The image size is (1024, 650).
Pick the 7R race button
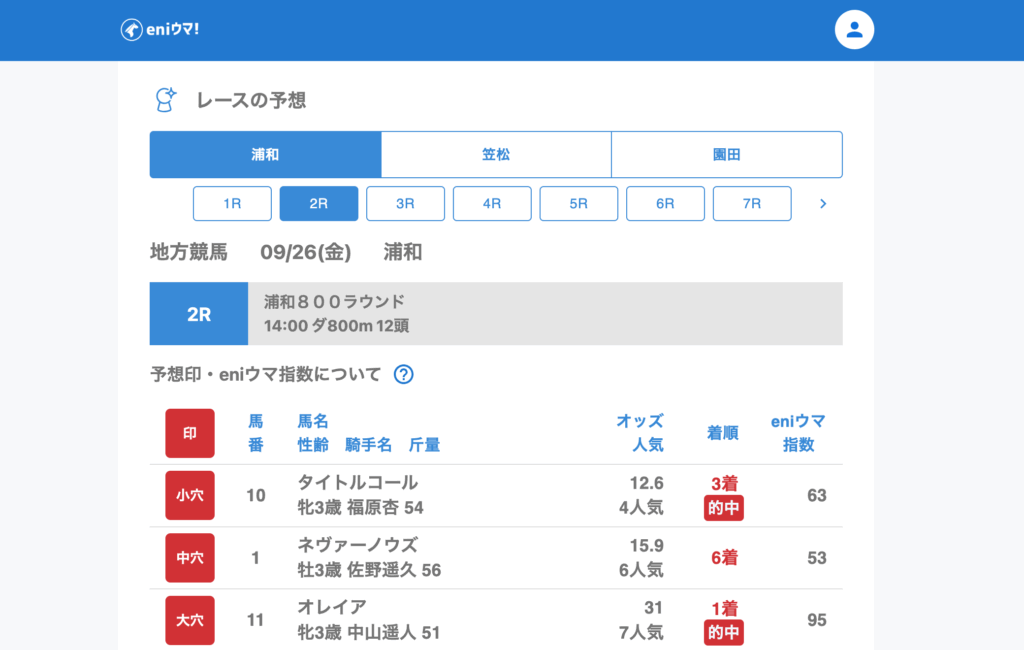click(x=752, y=203)
